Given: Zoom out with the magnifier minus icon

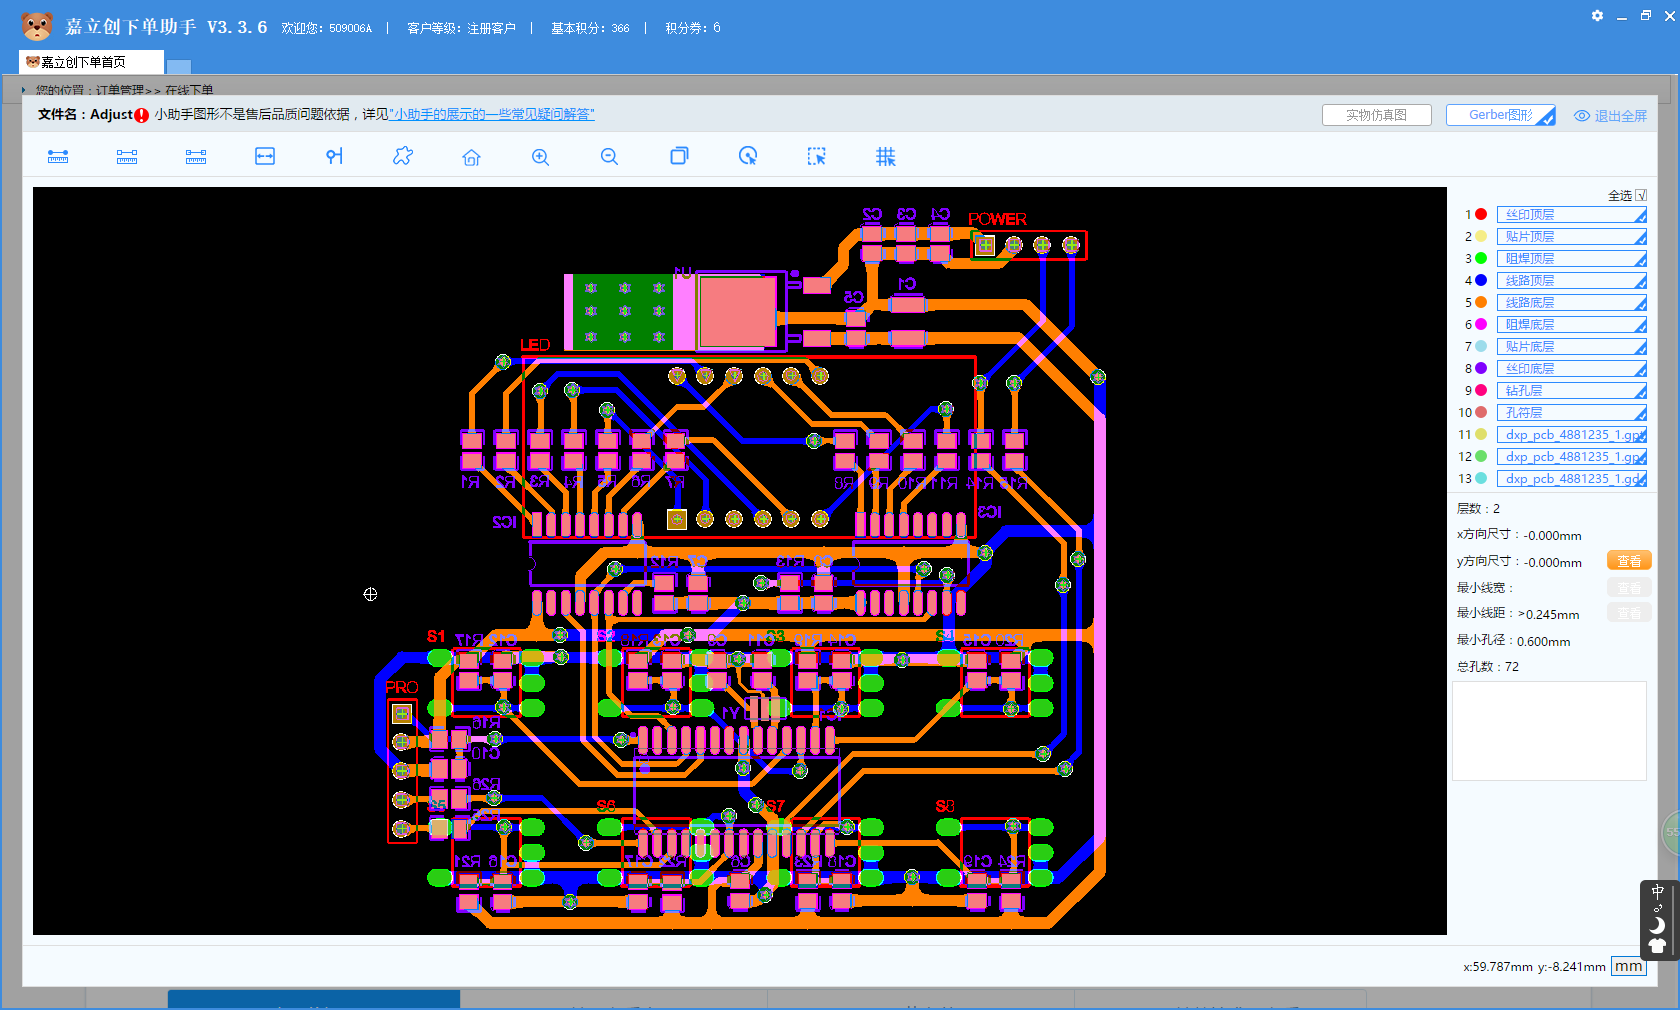Looking at the screenshot, I should point(610,157).
